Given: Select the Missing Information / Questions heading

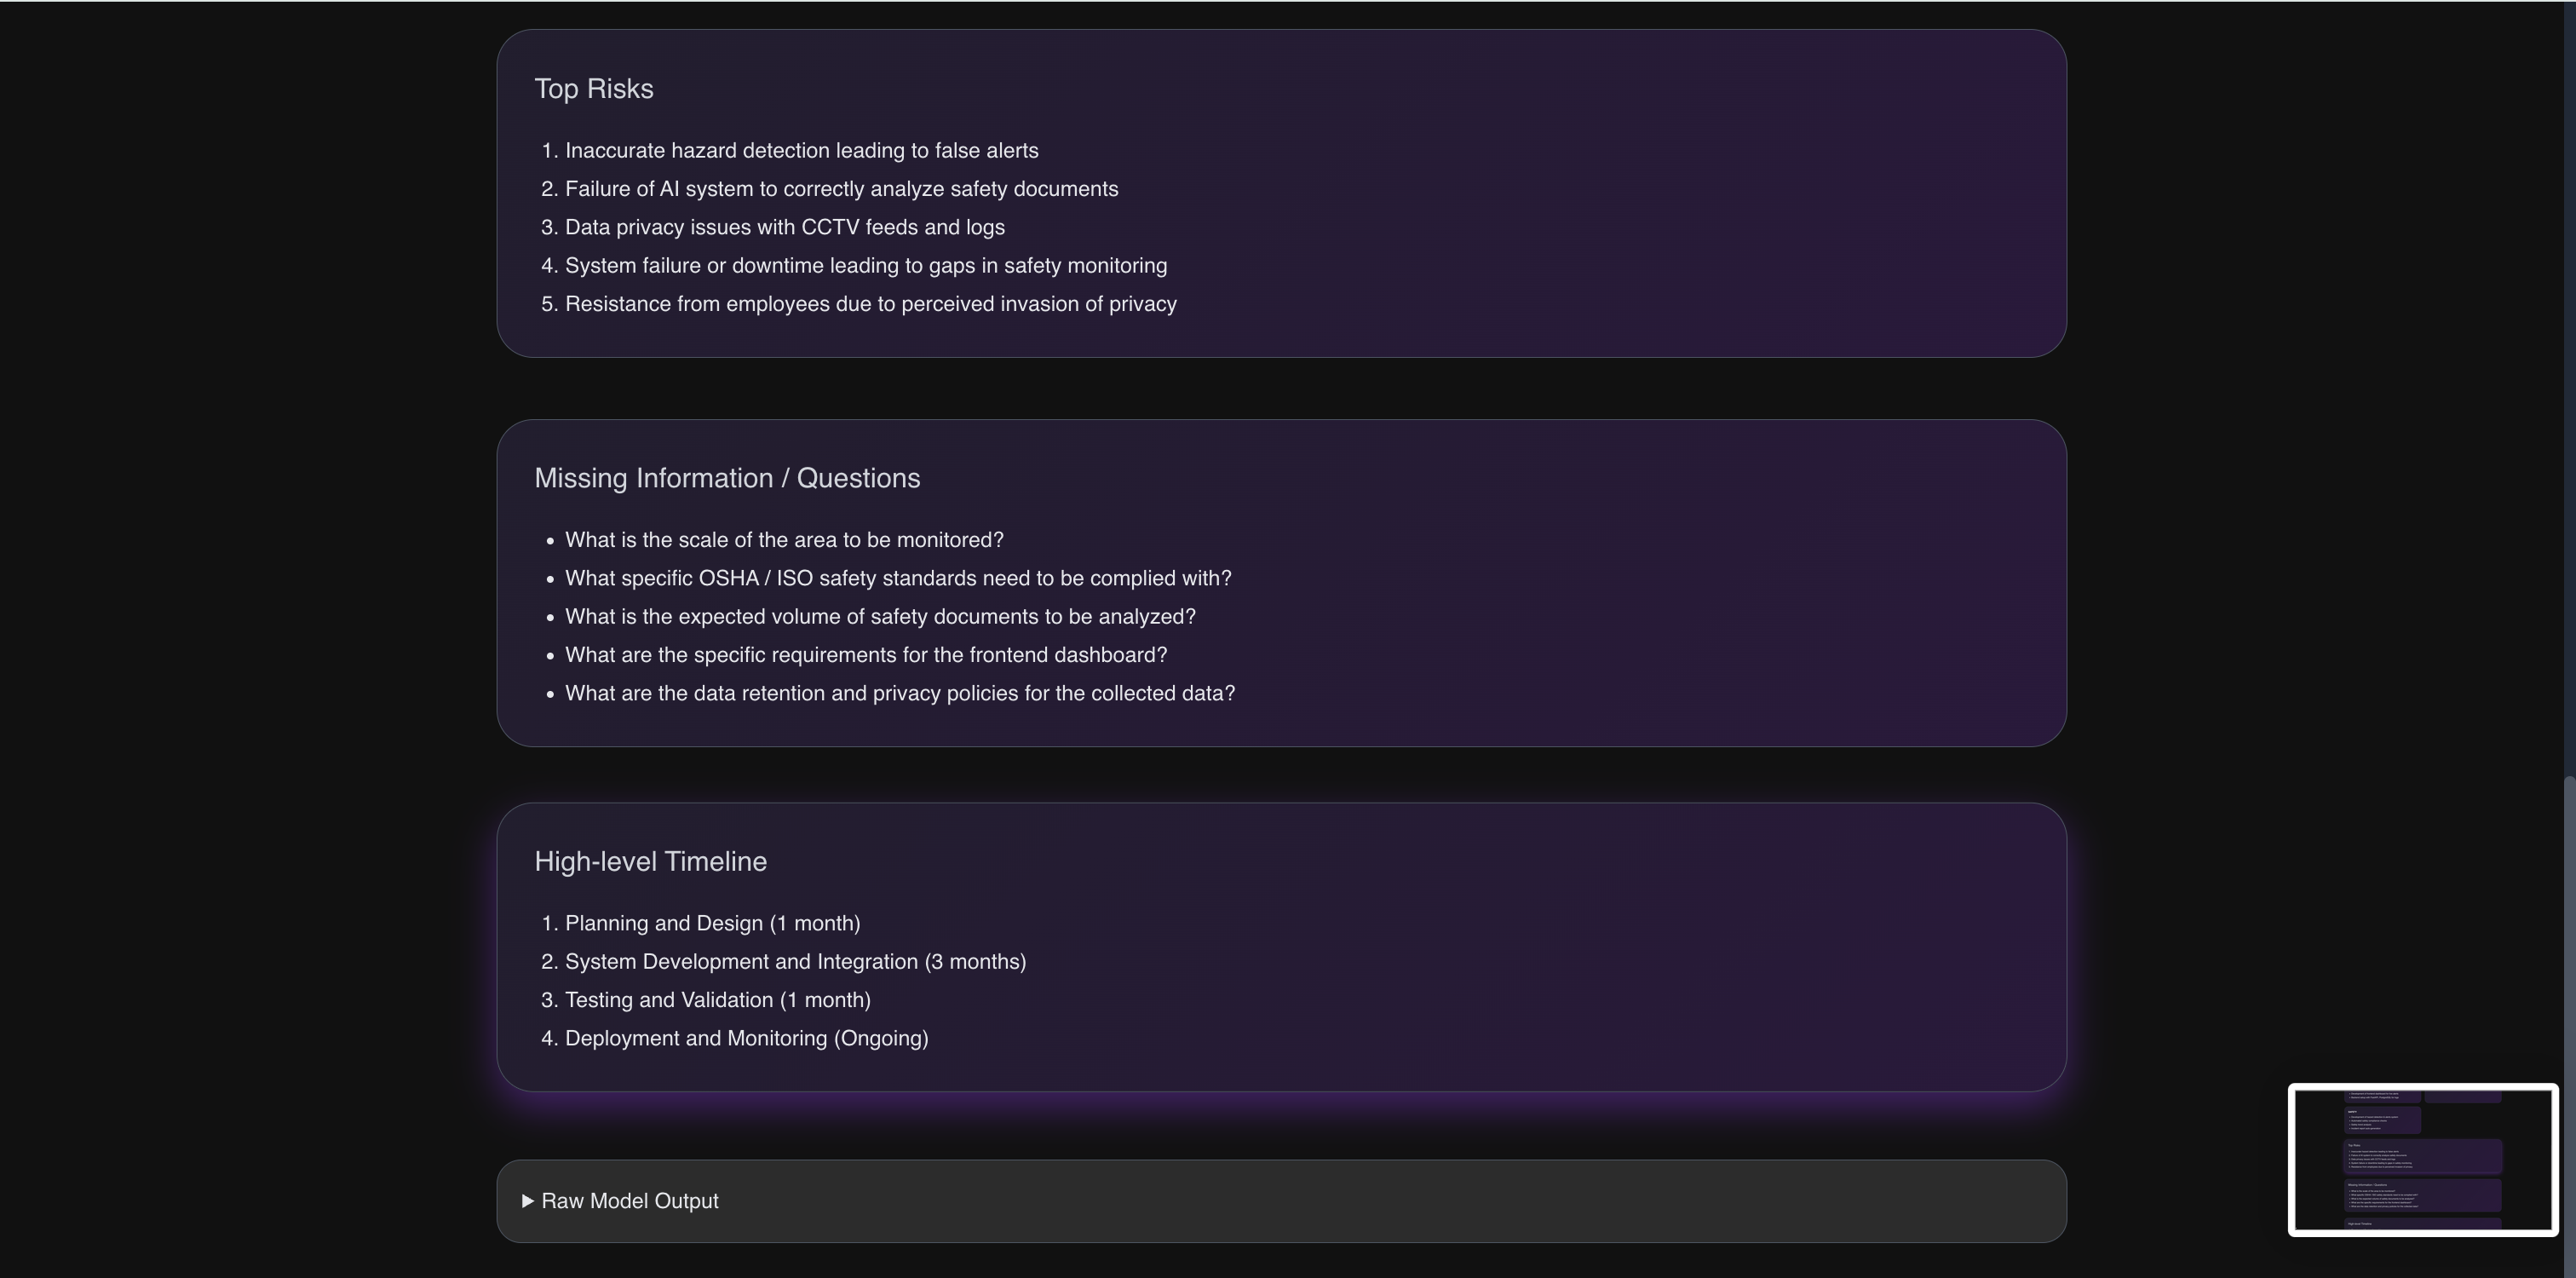Looking at the screenshot, I should click(x=727, y=478).
